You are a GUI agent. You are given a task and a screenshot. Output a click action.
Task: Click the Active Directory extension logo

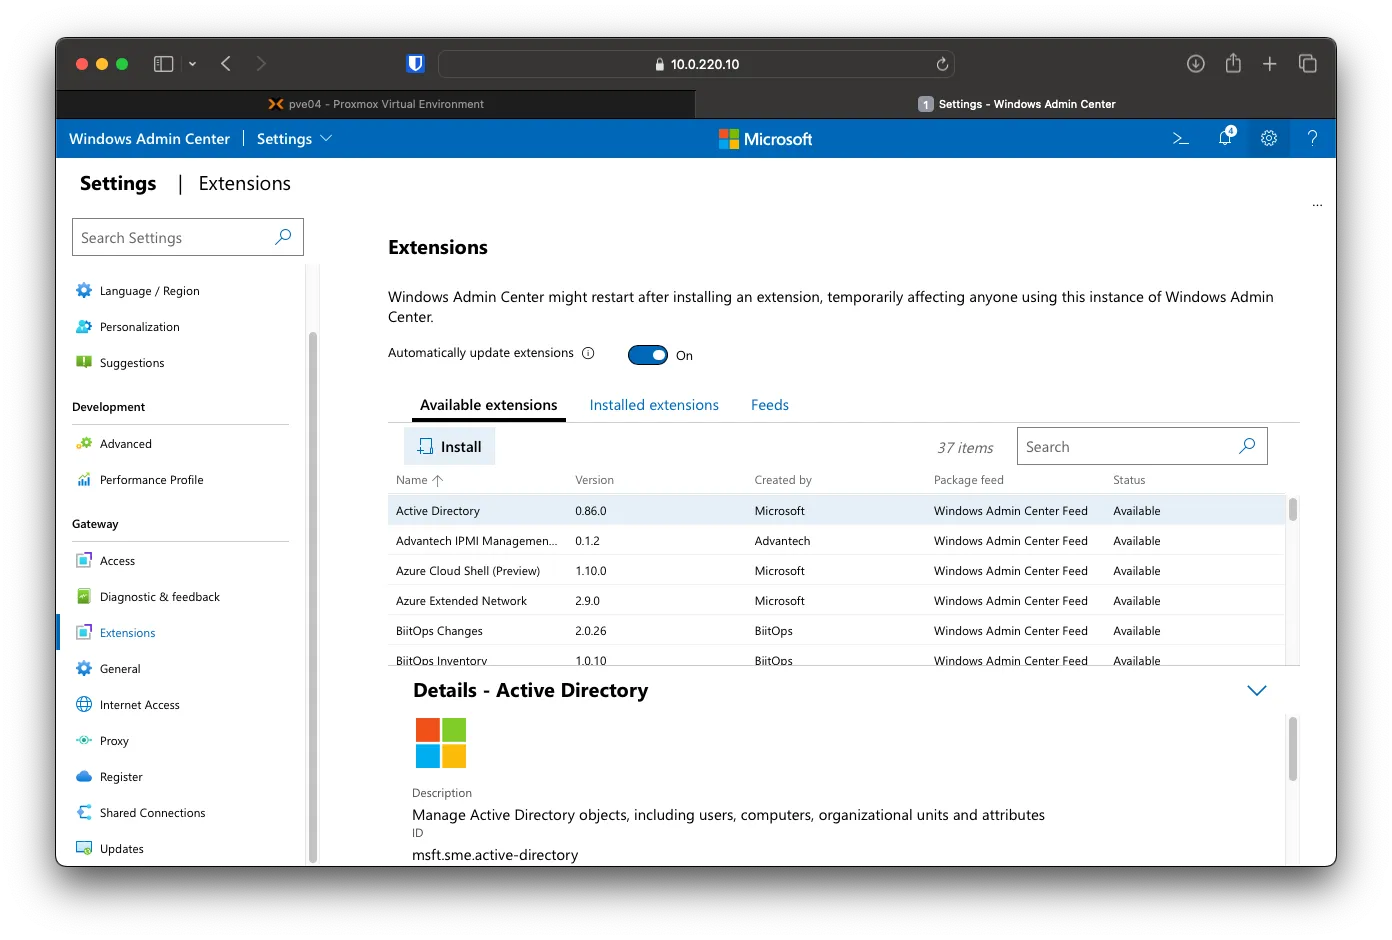[x=441, y=743]
